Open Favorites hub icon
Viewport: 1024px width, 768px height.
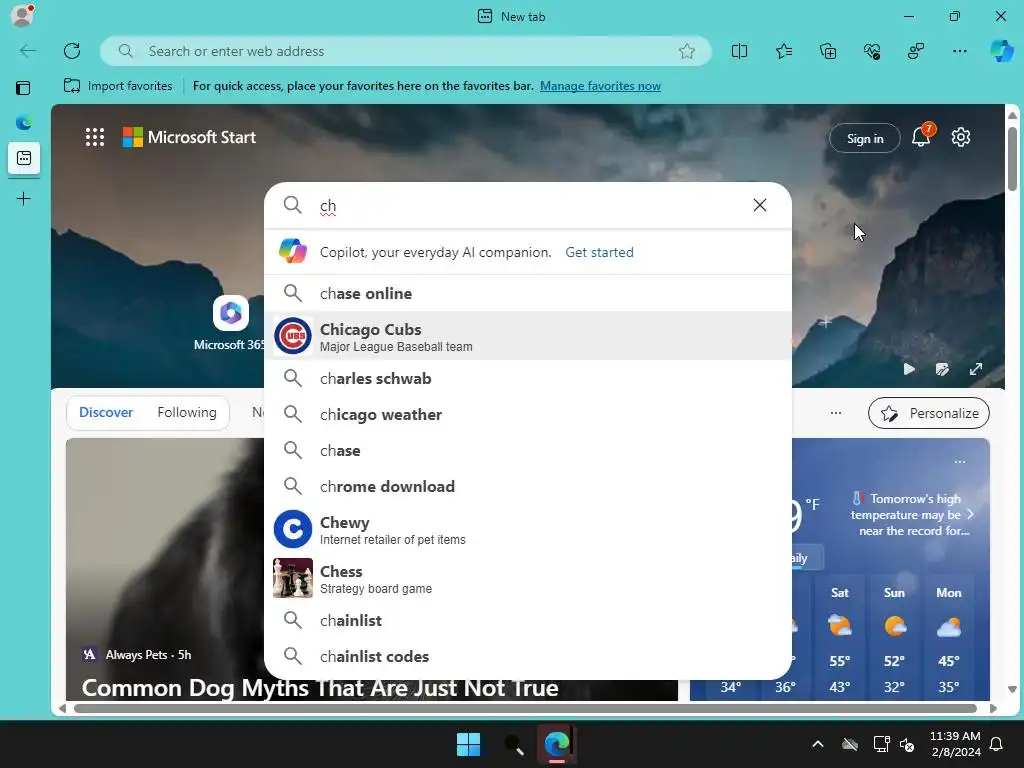[x=784, y=51]
